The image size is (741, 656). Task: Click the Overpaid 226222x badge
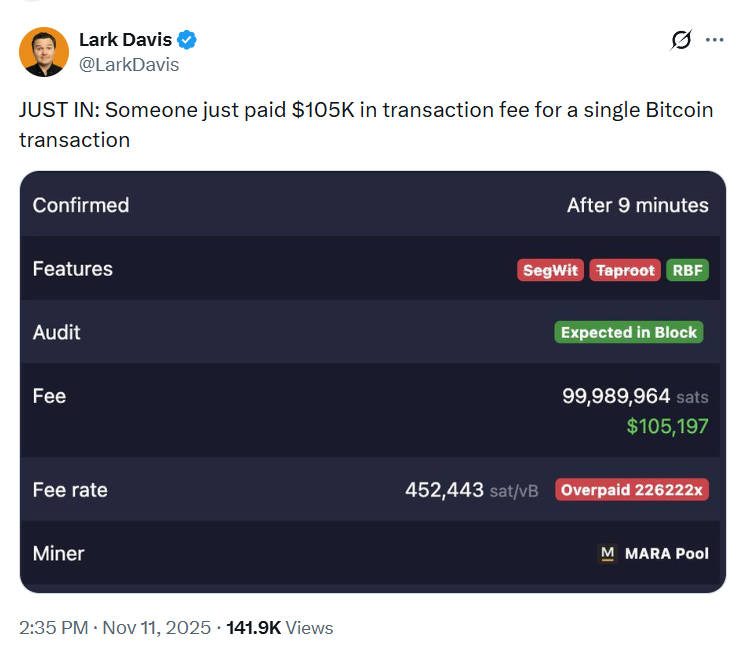pyautogui.click(x=632, y=490)
